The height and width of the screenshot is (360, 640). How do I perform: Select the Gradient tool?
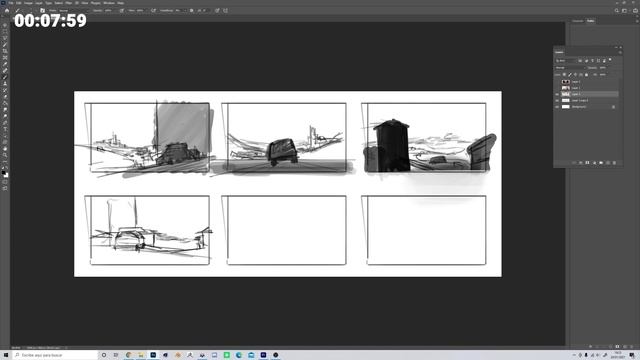coord(5,103)
